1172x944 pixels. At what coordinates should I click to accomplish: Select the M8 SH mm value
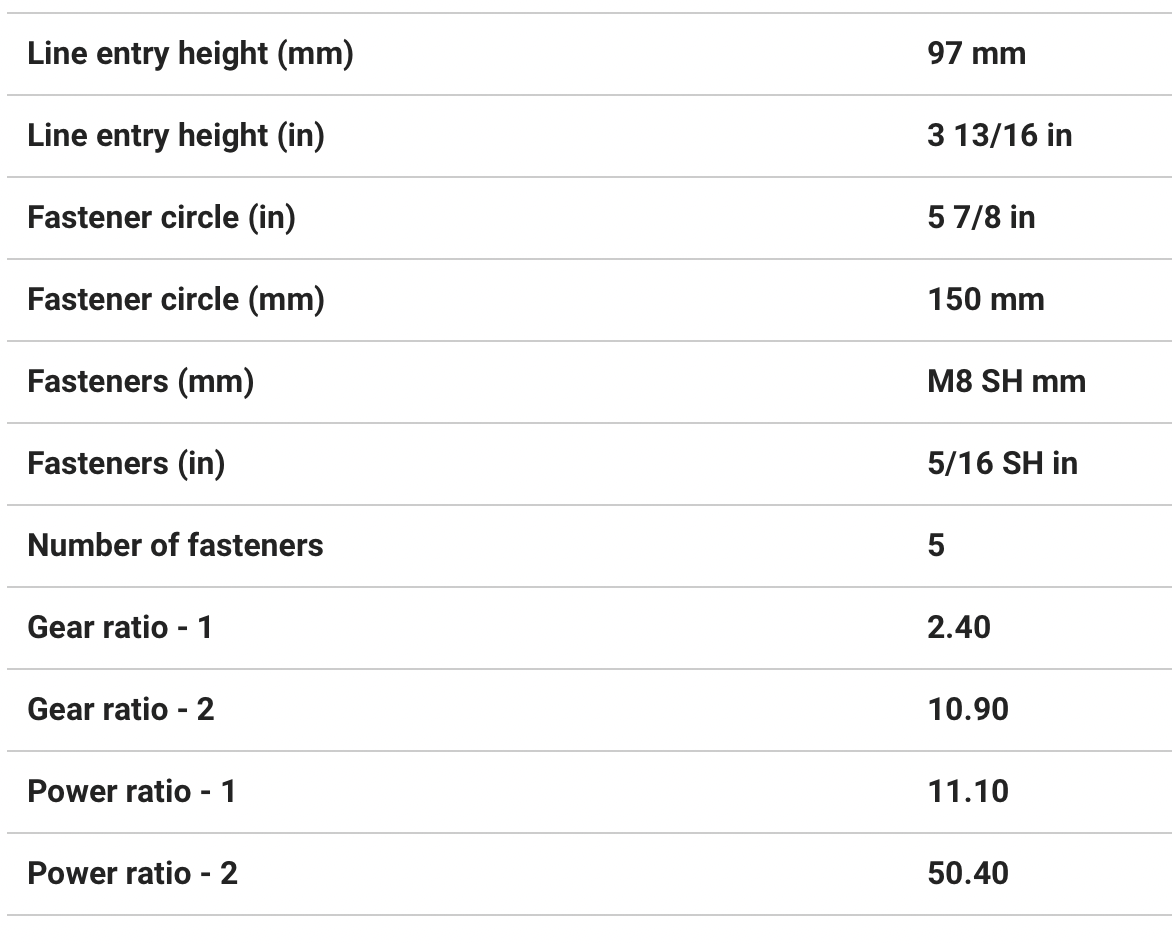point(1006,382)
